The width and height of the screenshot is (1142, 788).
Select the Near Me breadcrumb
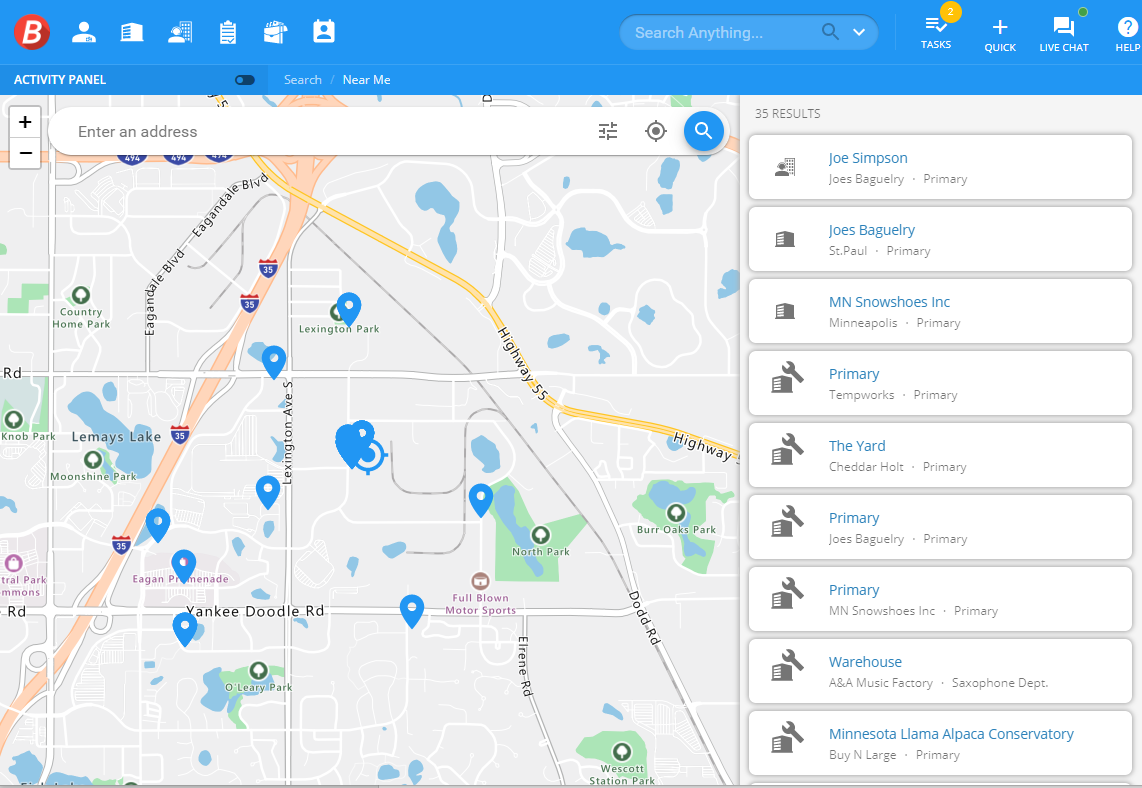(366, 80)
